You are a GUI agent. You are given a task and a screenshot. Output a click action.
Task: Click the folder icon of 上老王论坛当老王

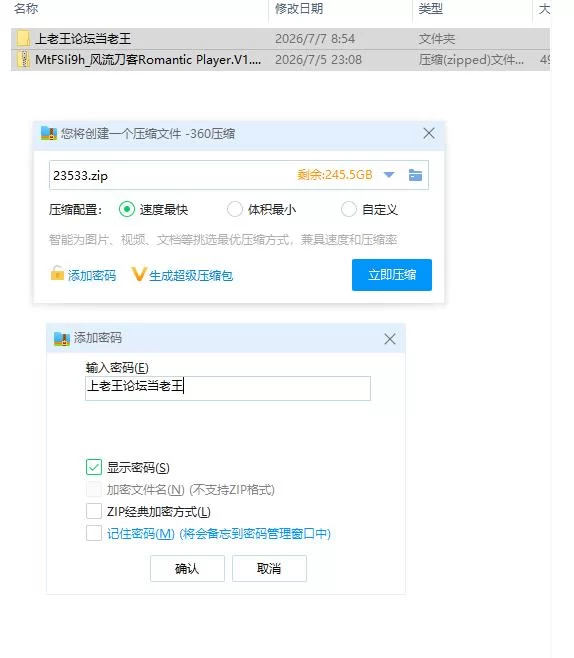[23, 39]
